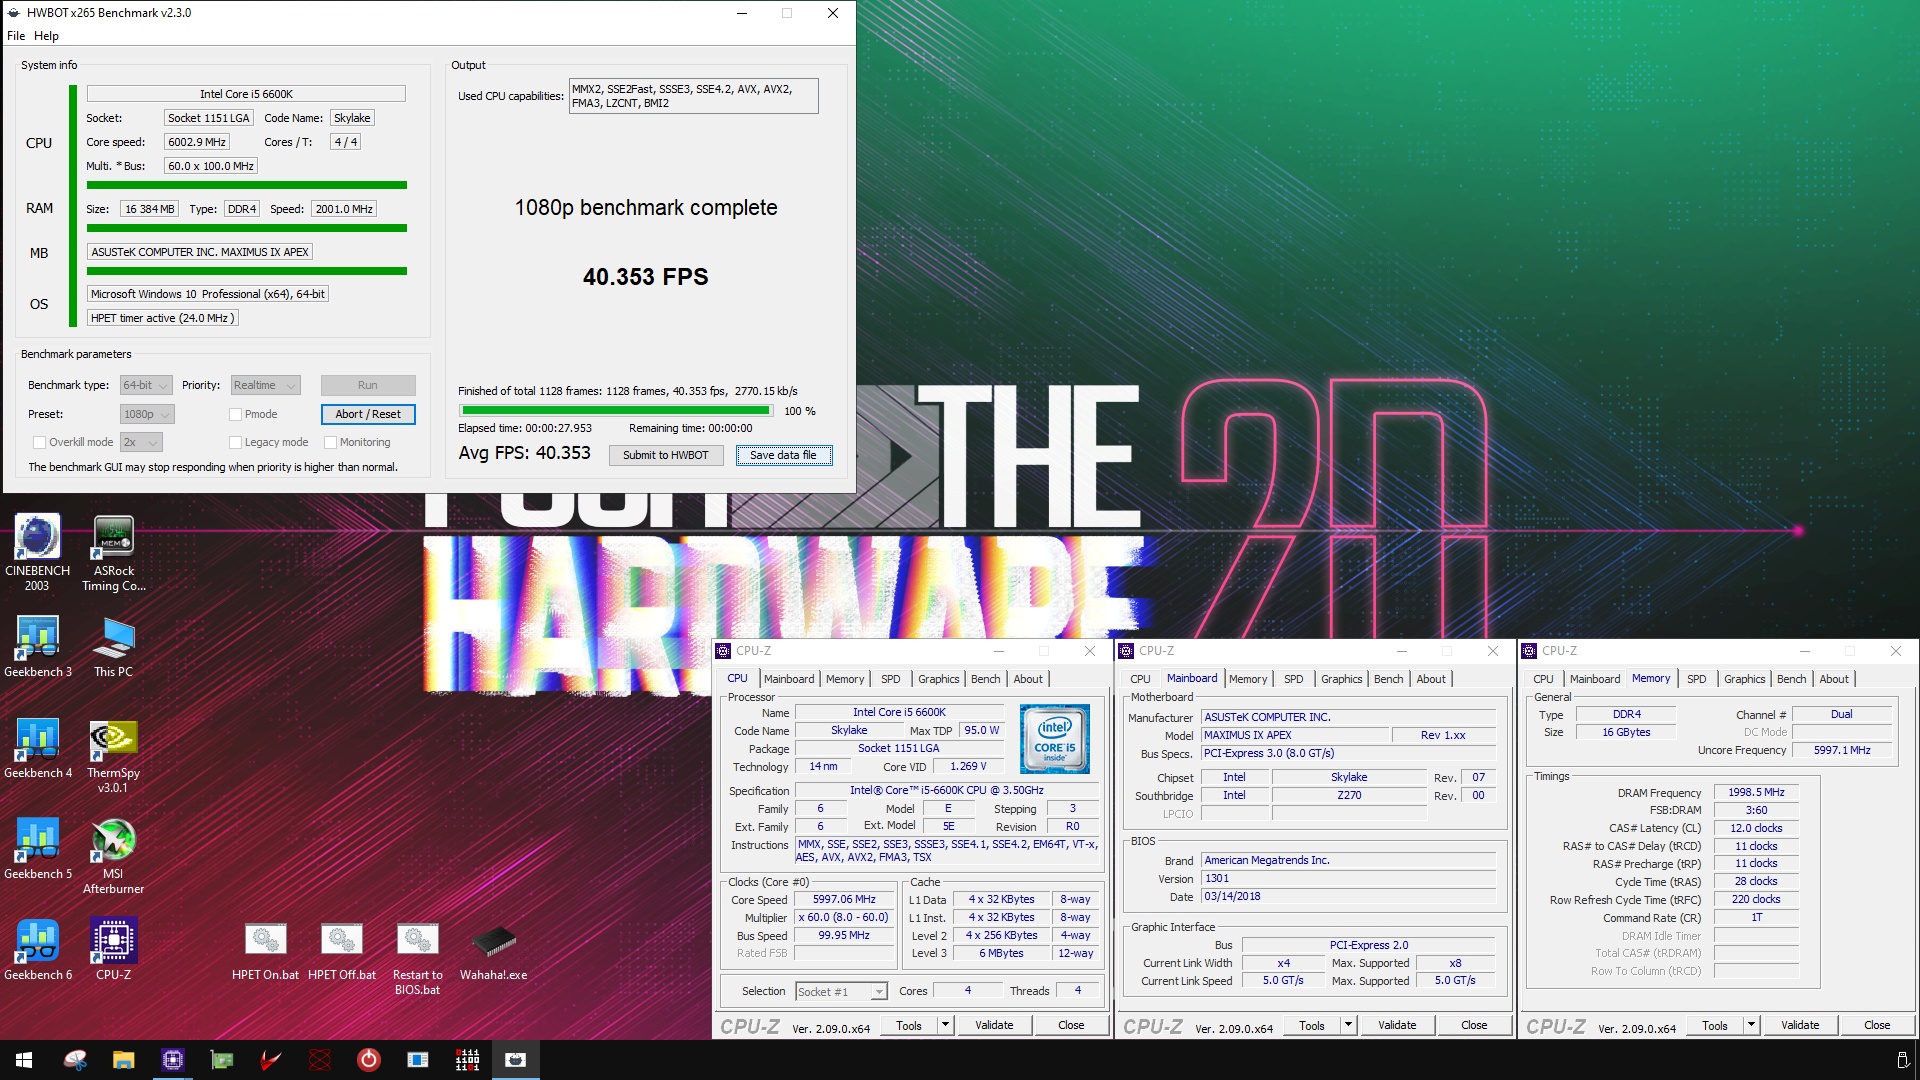Image resolution: width=1920 pixels, height=1080 pixels.
Task: Expand Tools arrow in CPU-Z Mainboard window
Action: click(1348, 1025)
